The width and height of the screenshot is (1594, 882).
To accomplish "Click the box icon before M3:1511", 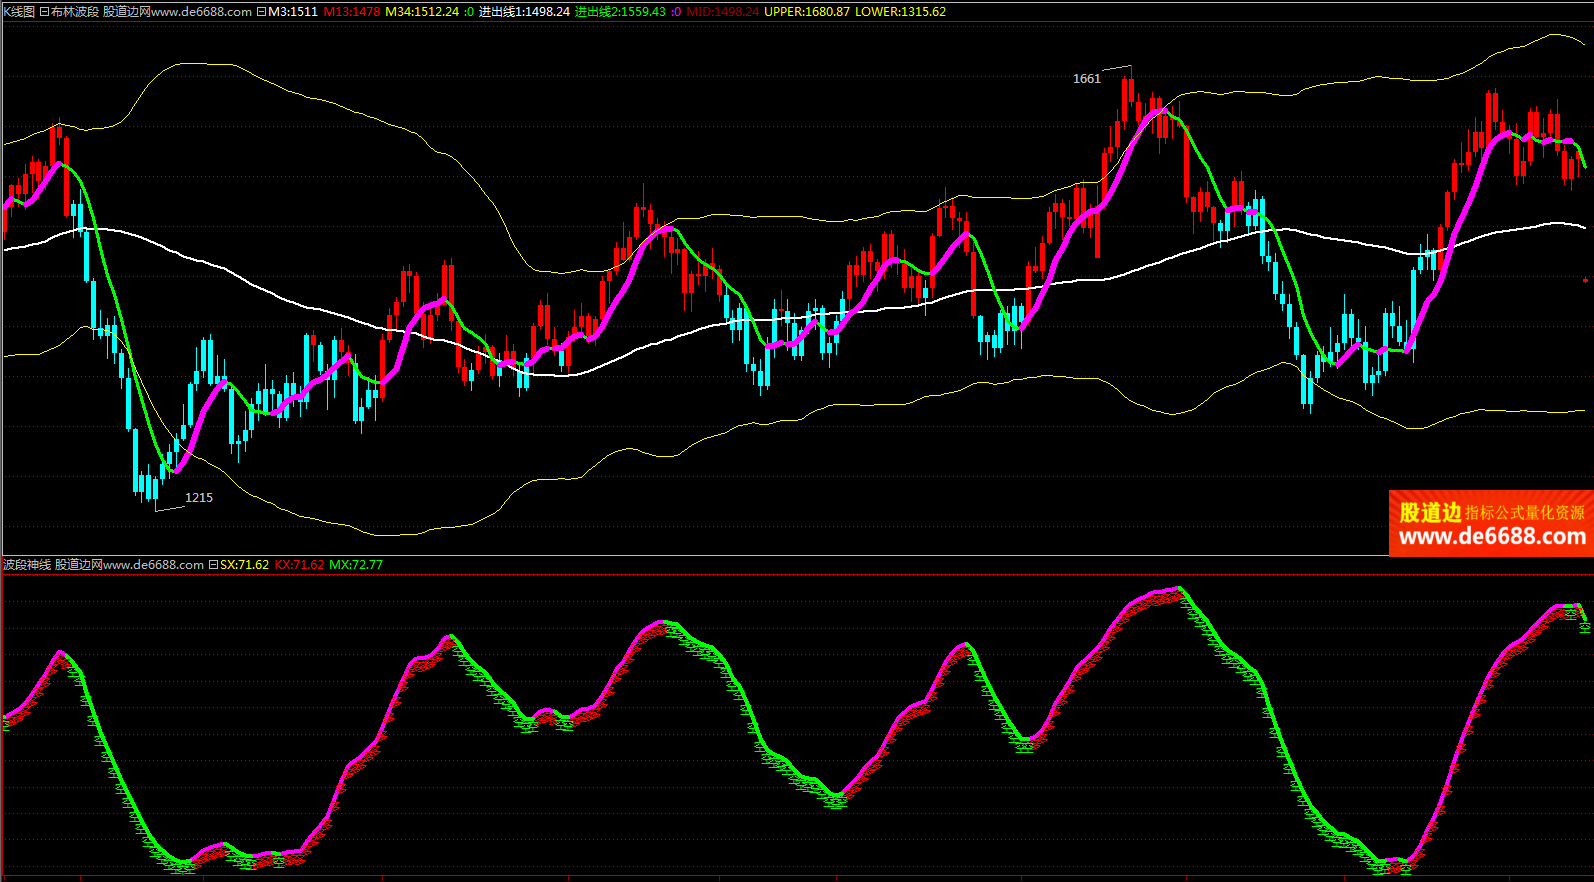I will pos(262,12).
